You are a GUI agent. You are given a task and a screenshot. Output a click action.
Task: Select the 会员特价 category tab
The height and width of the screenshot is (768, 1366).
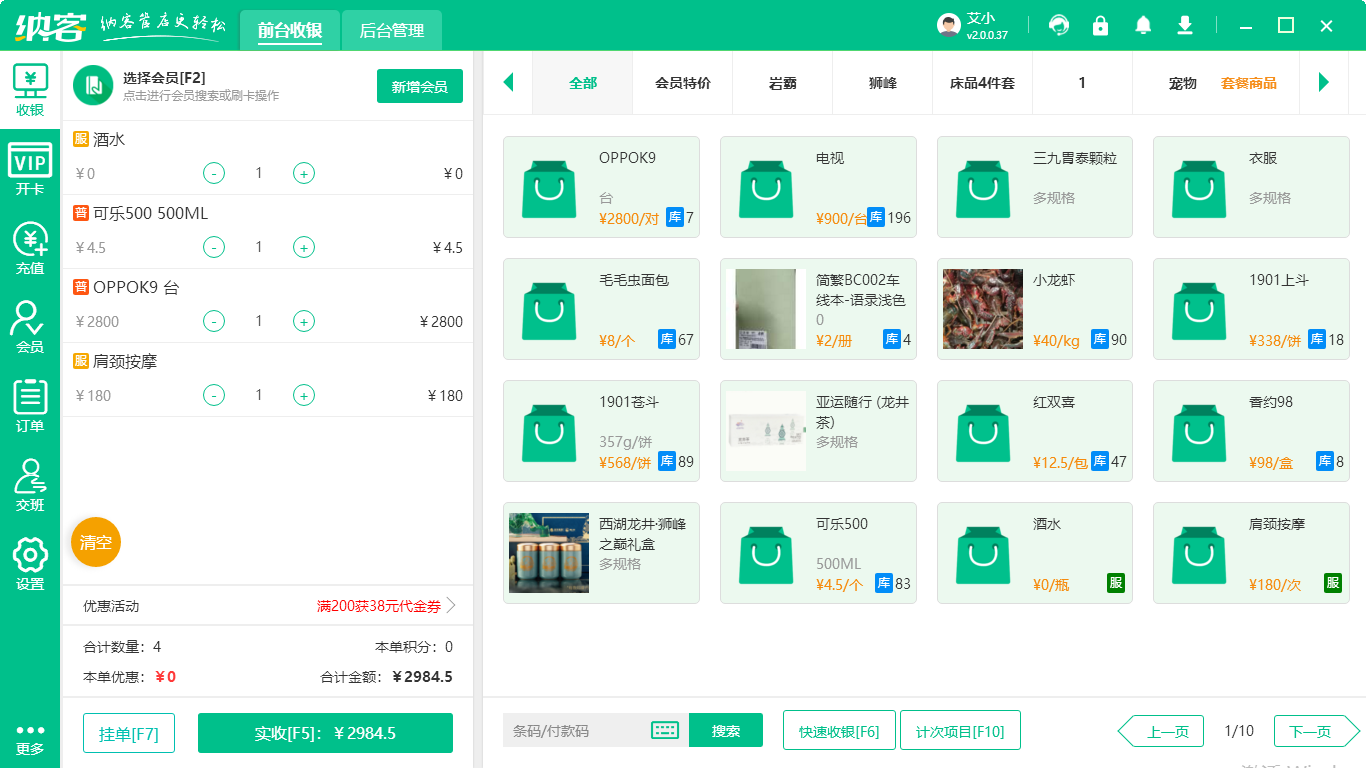coord(683,83)
